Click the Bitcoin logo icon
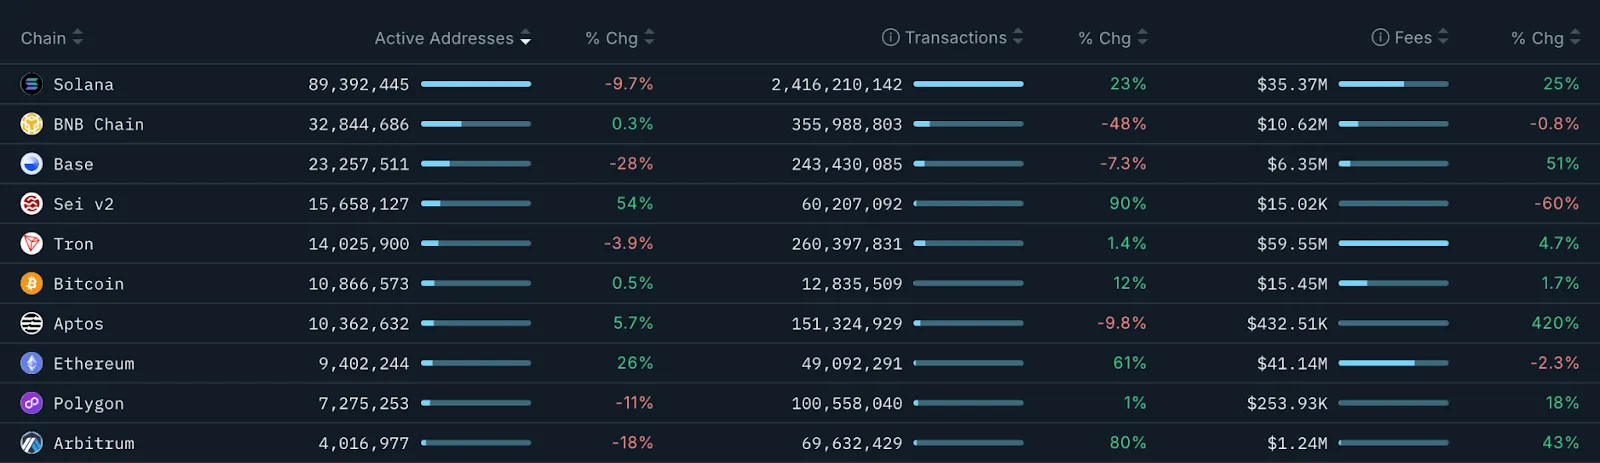 coord(31,284)
